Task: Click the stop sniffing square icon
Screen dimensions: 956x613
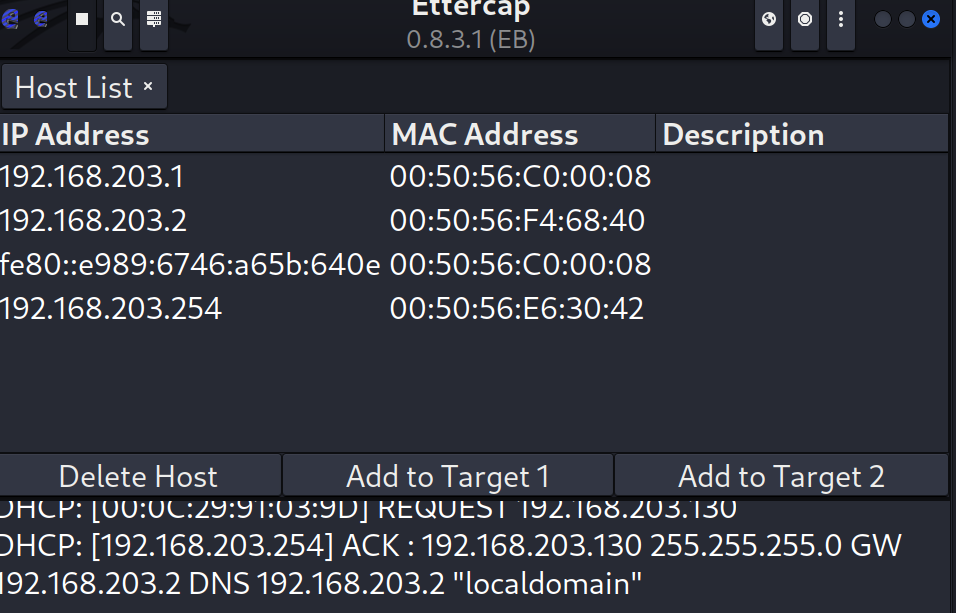Action: (82, 20)
